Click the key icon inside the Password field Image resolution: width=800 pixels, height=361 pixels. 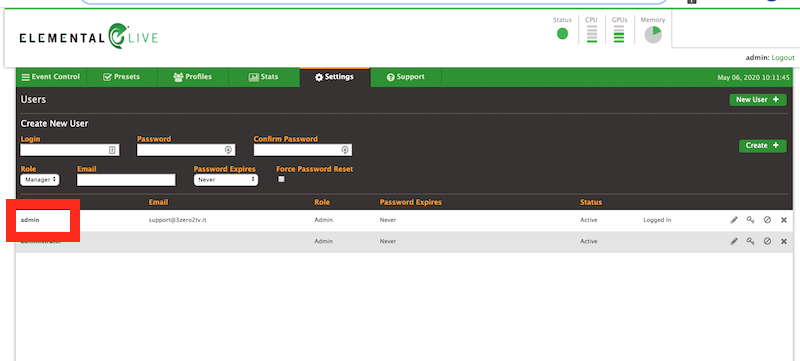tap(229, 150)
